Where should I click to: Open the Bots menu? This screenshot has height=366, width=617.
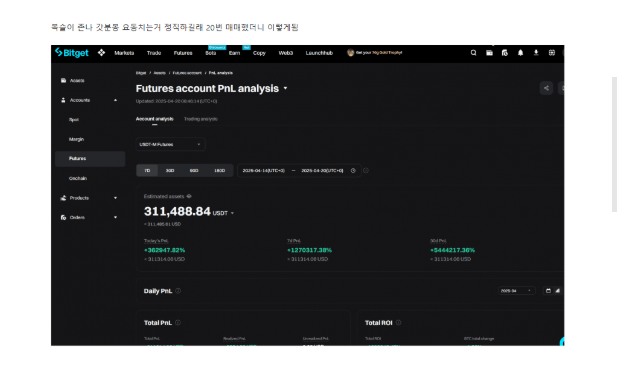point(211,53)
